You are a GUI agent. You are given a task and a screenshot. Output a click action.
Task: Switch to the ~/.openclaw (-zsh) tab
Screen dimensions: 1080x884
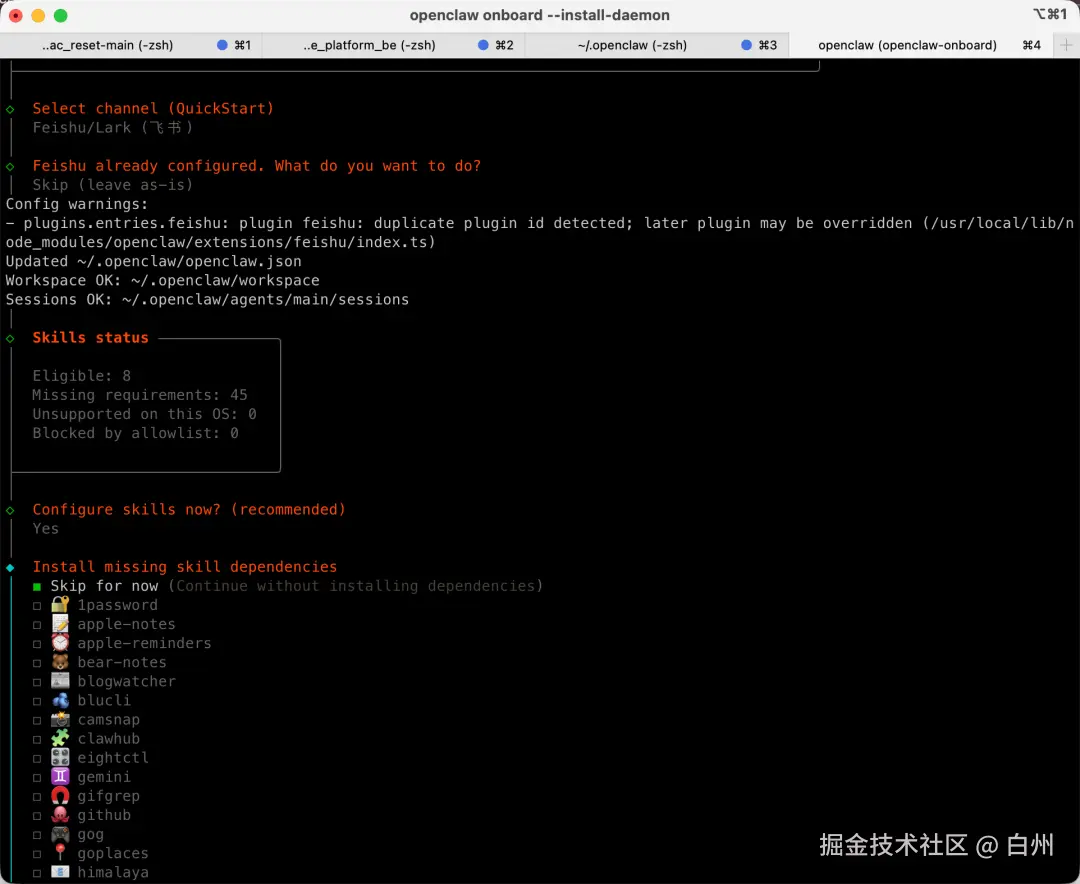(656, 45)
